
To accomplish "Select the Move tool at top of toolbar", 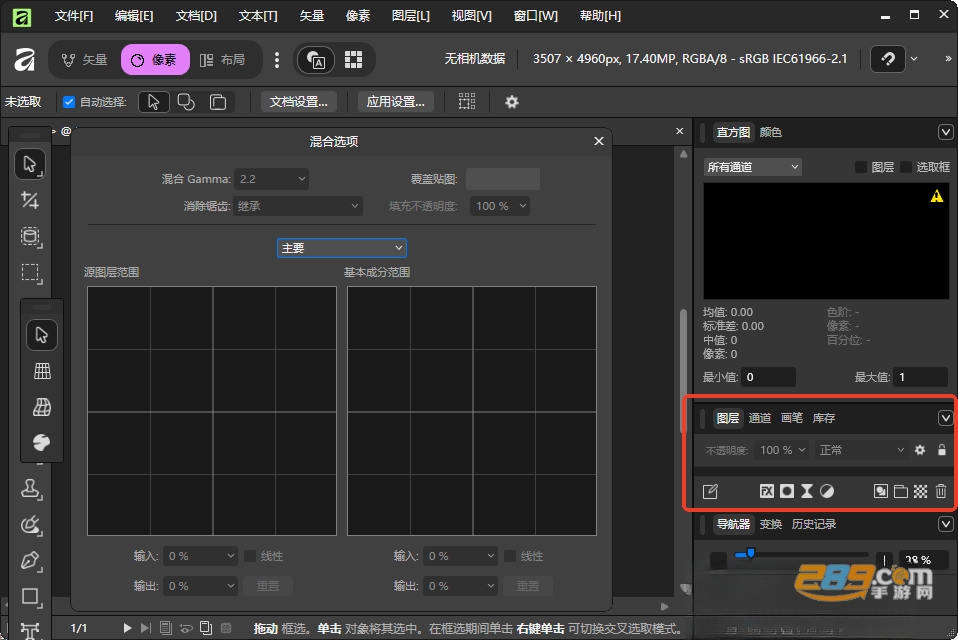I will (x=30, y=164).
